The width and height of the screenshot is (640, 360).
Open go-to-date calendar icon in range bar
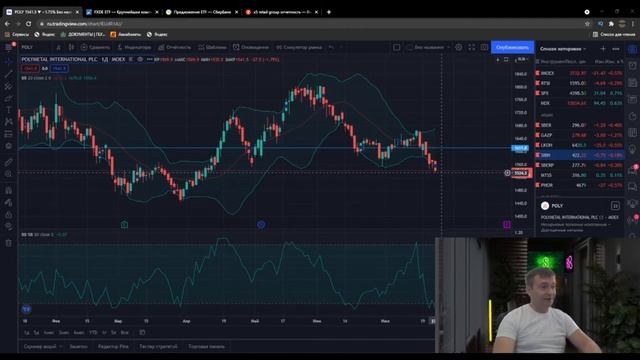click(142, 333)
